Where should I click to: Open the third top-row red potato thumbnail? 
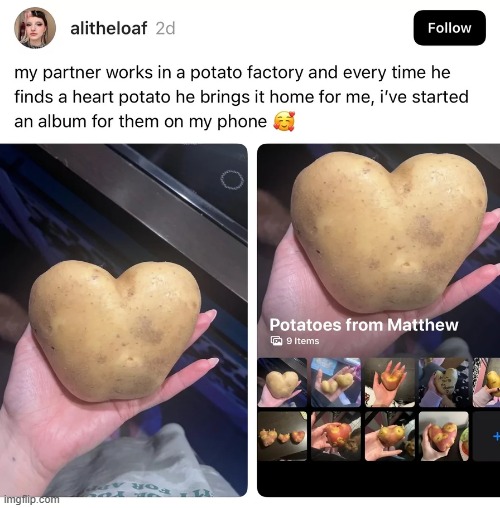tap(390, 382)
